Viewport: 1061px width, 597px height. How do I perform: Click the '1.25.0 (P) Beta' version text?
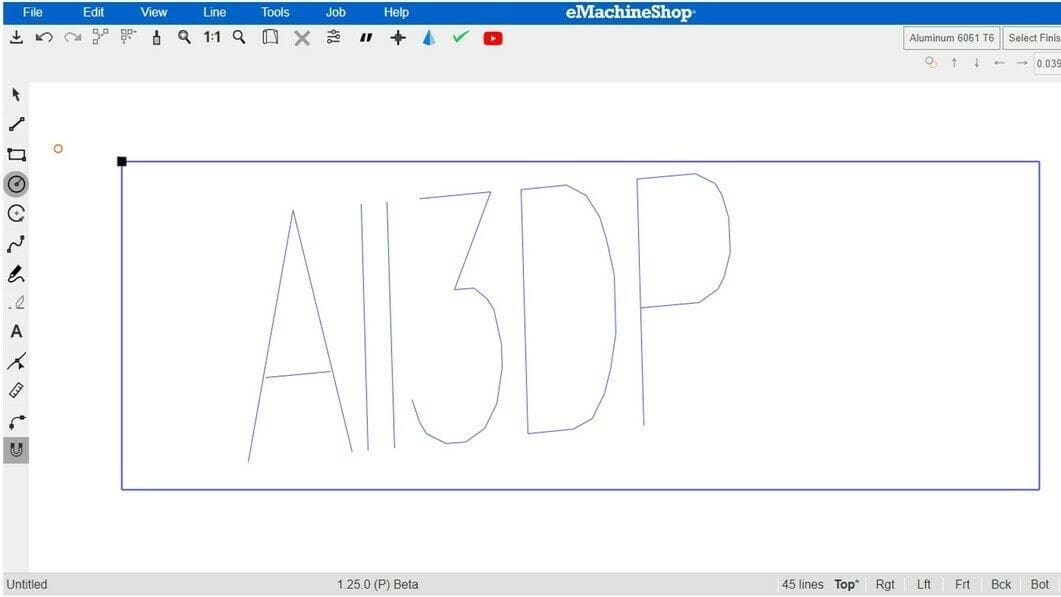pyautogui.click(x=378, y=584)
